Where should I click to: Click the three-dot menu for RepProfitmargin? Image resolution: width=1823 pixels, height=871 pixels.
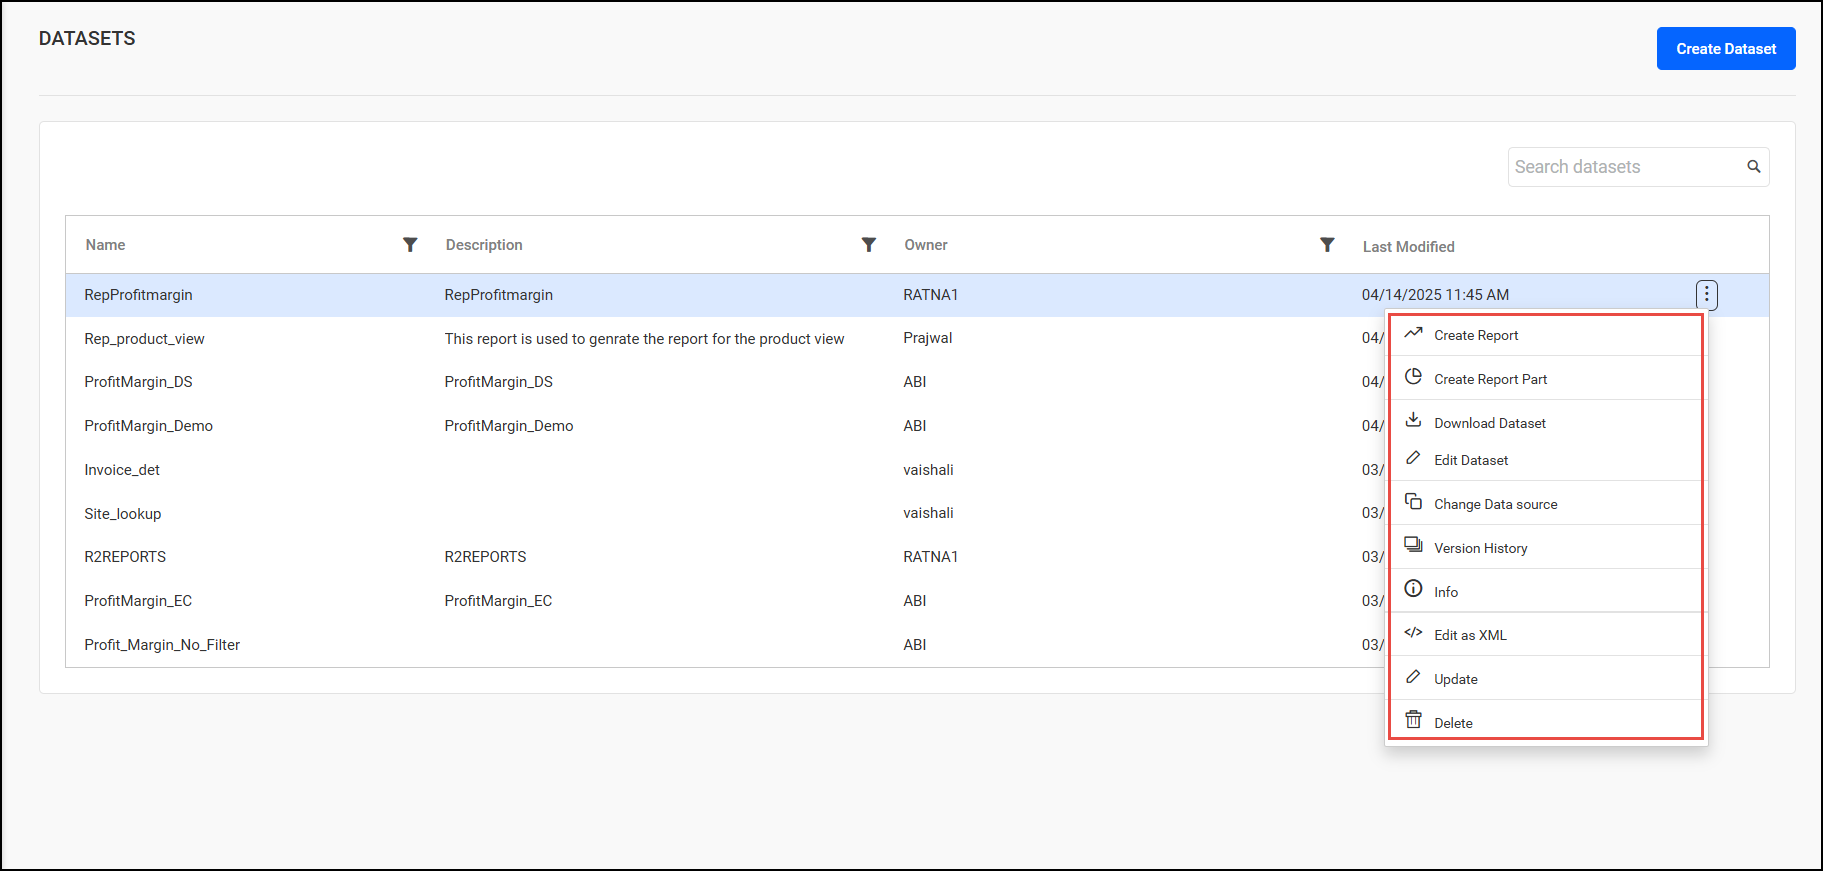click(1706, 295)
